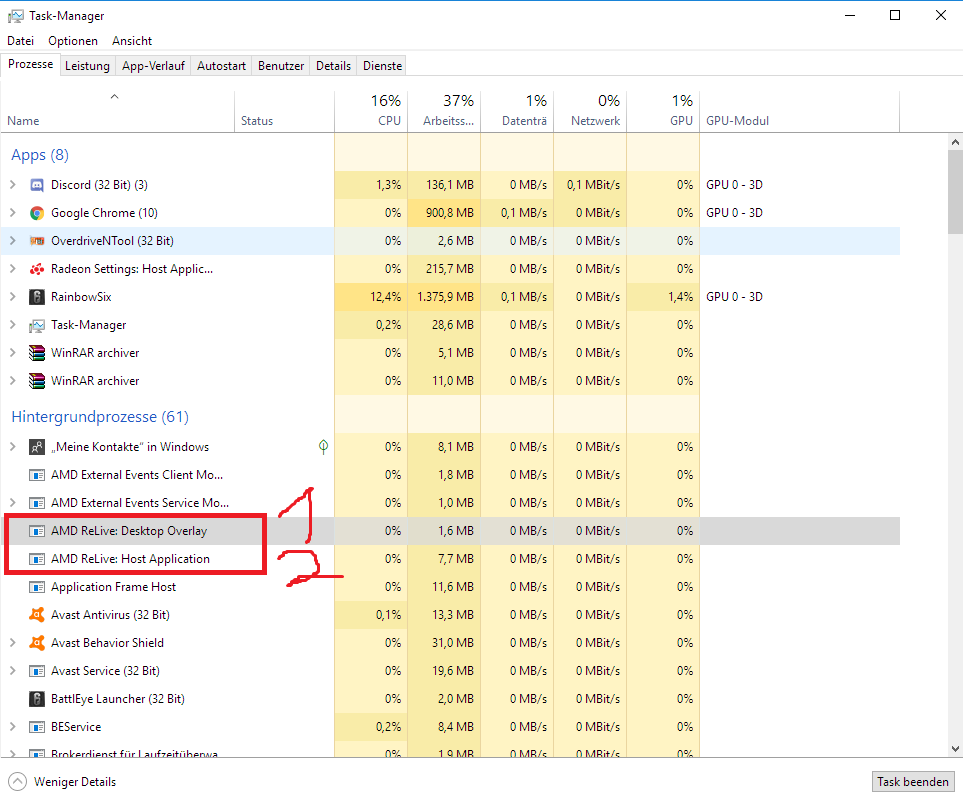Sort by the CPU column header
Image resolution: width=963 pixels, height=803 pixels.
(371, 111)
